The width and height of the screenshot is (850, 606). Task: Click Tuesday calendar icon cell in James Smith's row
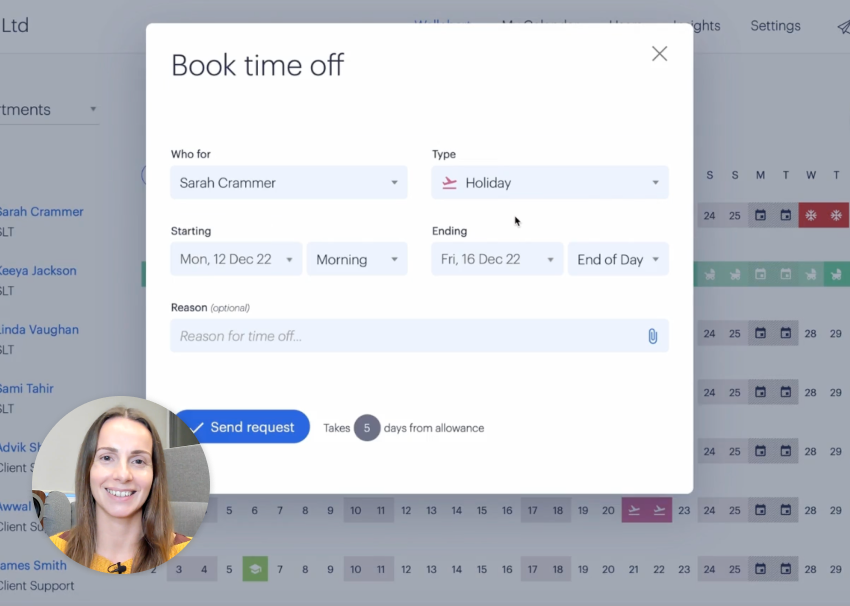786,569
